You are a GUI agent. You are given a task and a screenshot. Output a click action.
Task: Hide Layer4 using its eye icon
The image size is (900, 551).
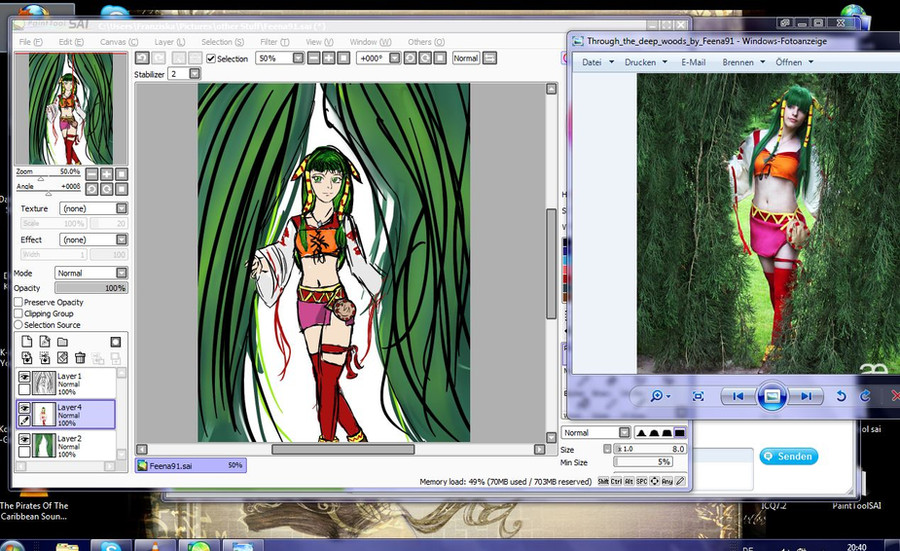(24, 408)
